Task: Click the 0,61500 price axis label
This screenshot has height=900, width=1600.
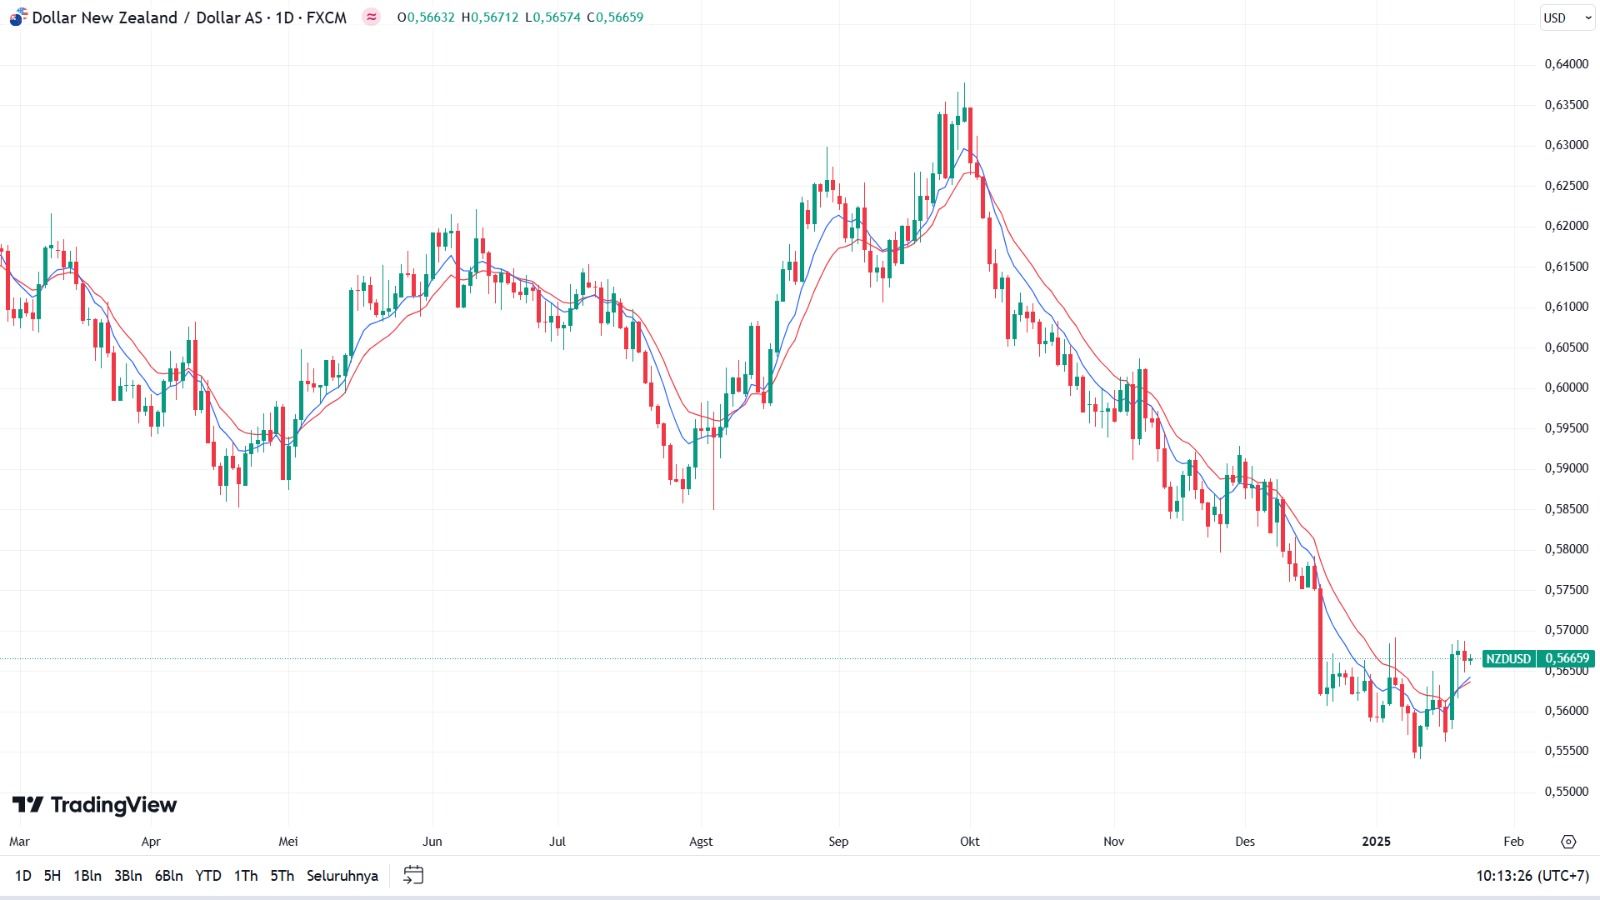Action: click(x=1566, y=266)
